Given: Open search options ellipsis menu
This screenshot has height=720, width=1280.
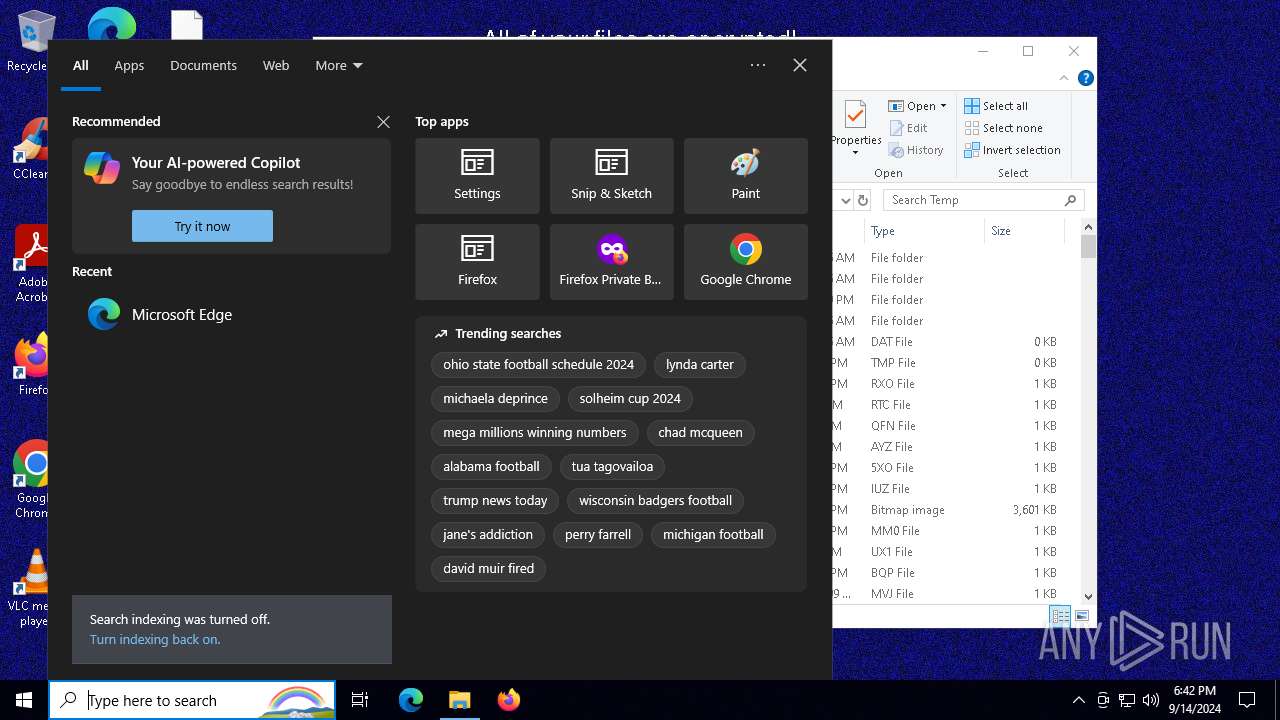Looking at the screenshot, I should tap(758, 65).
